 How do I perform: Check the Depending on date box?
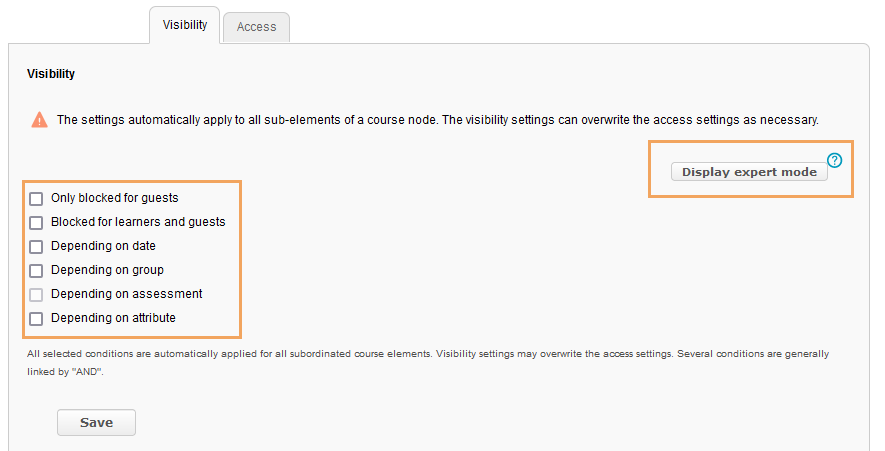tap(36, 247)
